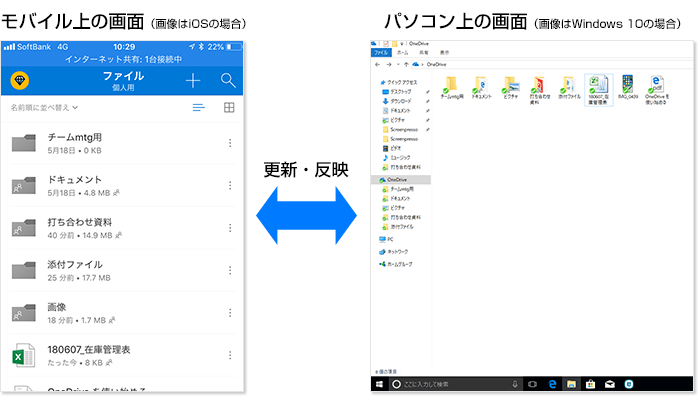Select クイック アクセス in navigation pane

point(398,82)
